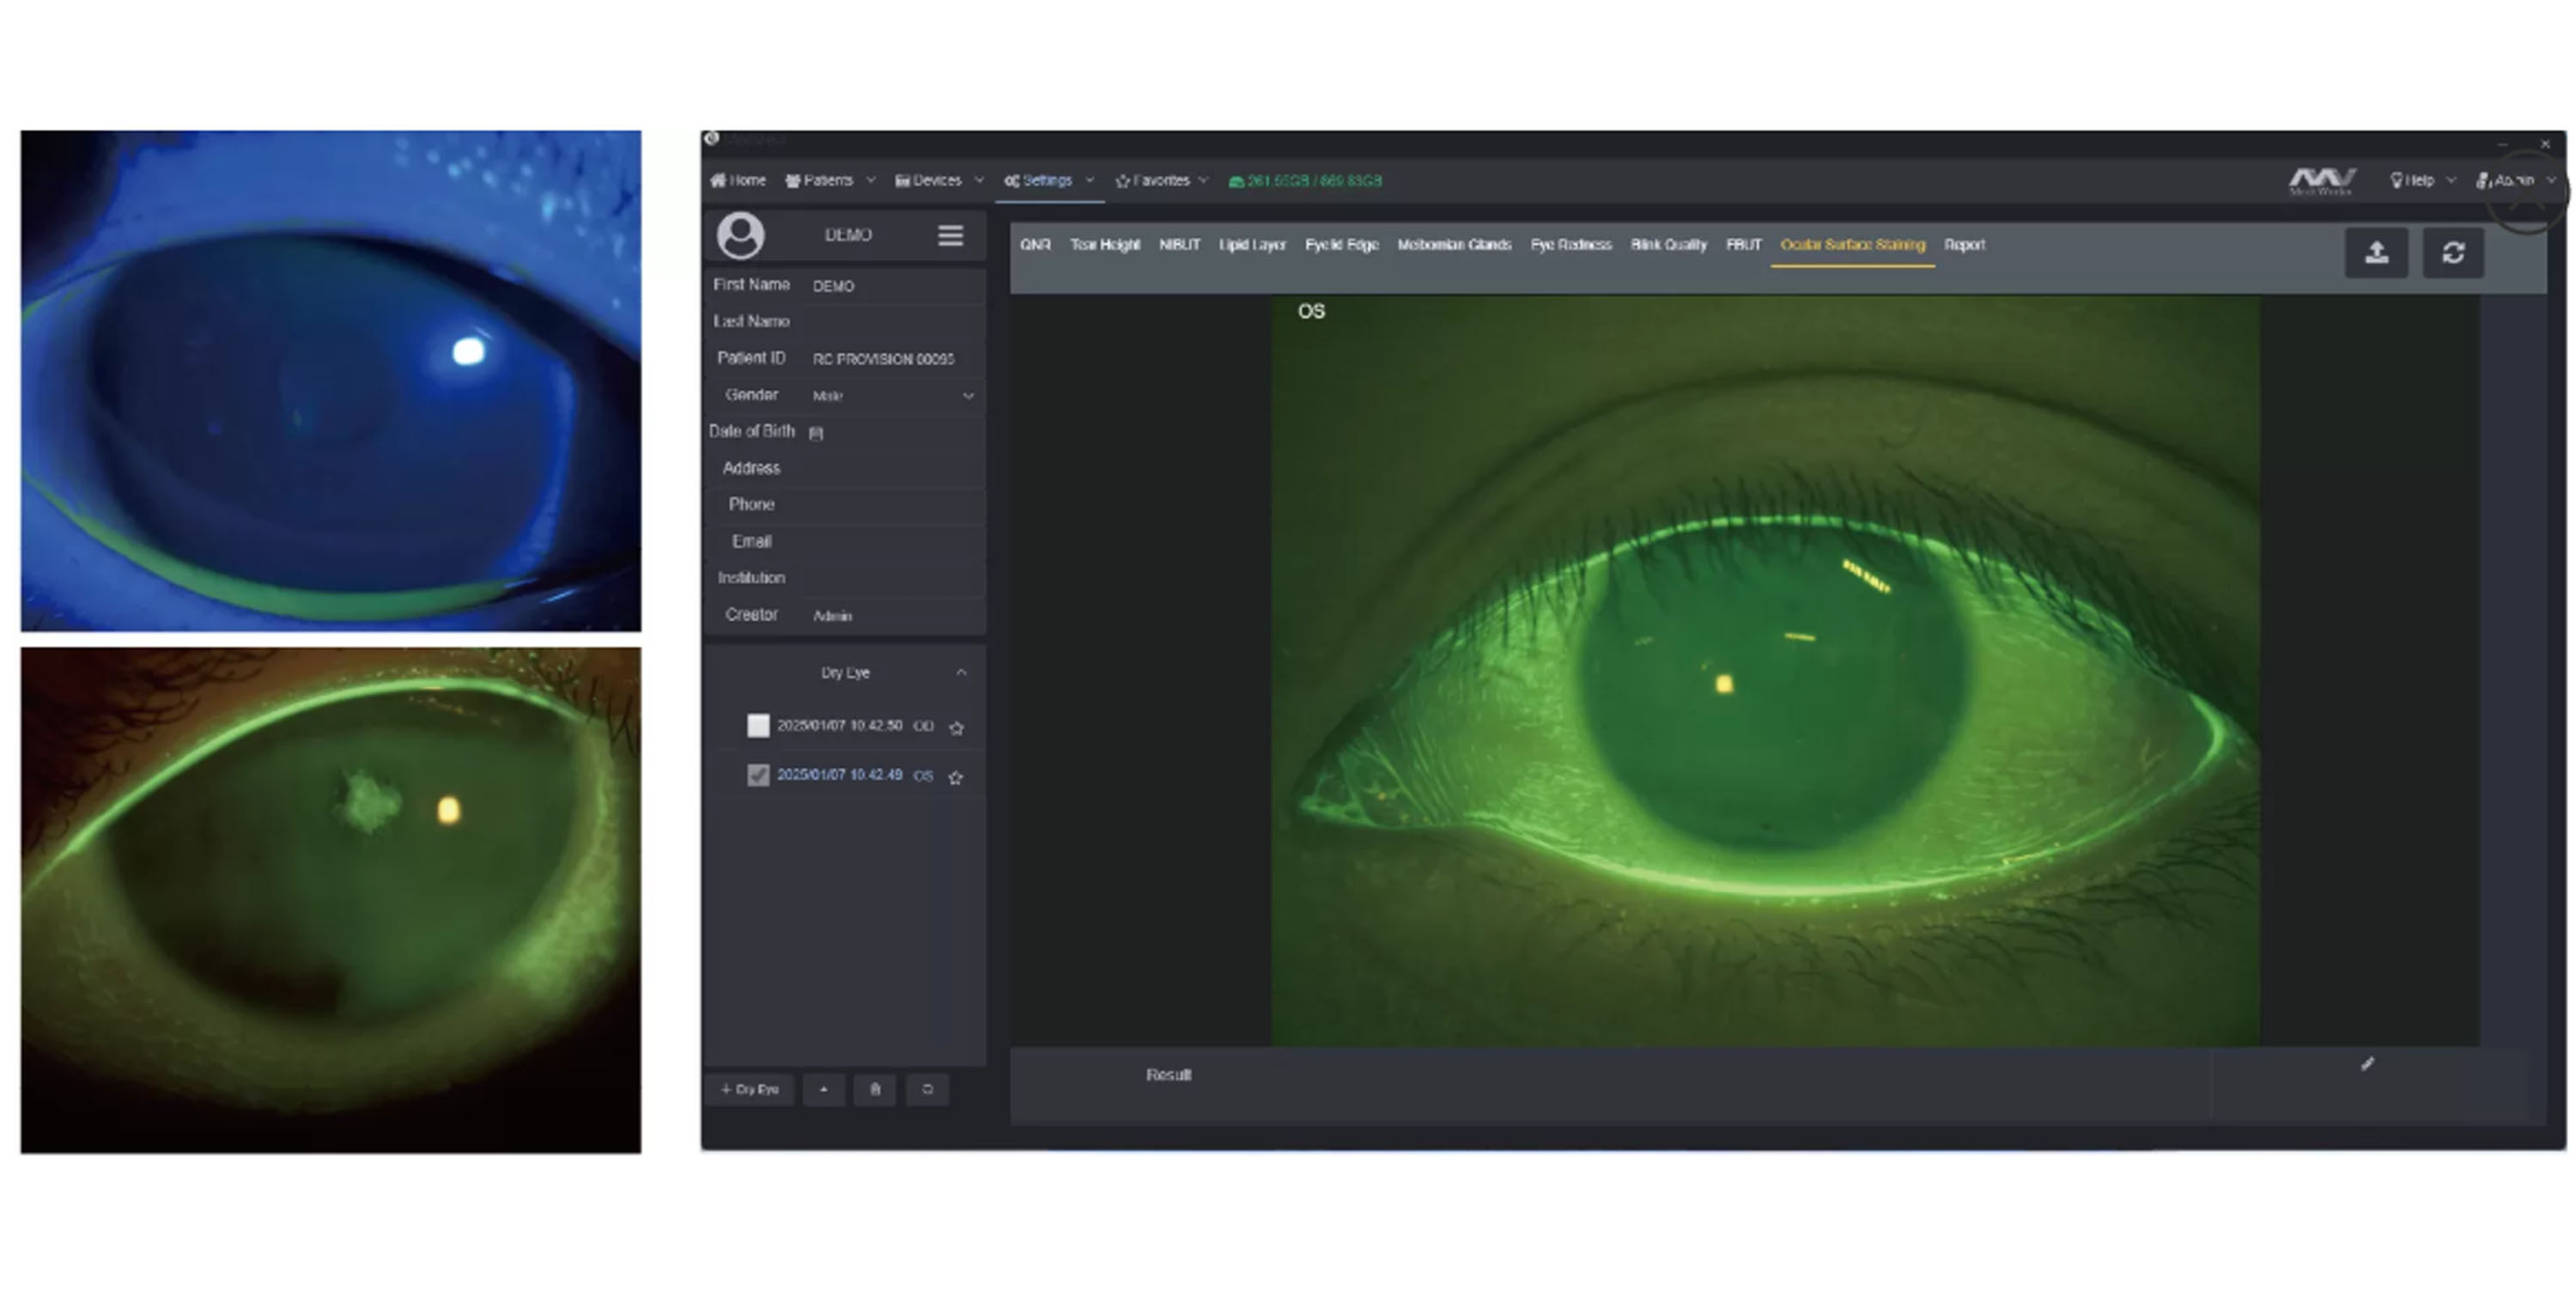Go to Home in top navigation
The height and width of the screenshot is (1290, 2576).
click(x=738, y=181)
